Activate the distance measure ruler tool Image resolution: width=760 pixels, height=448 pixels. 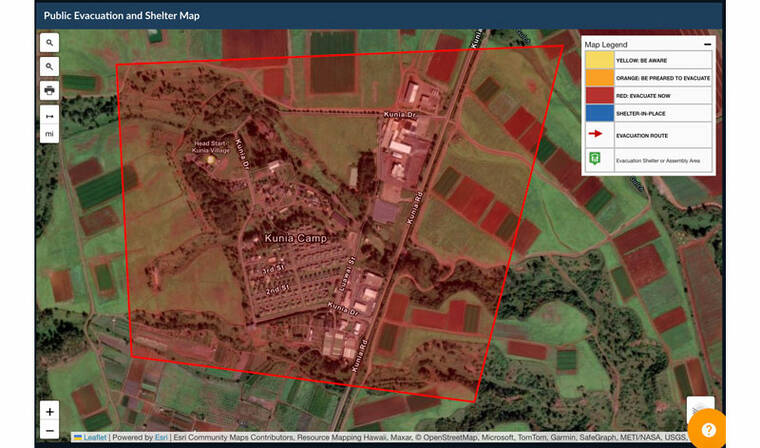click(x=50, y=115)
